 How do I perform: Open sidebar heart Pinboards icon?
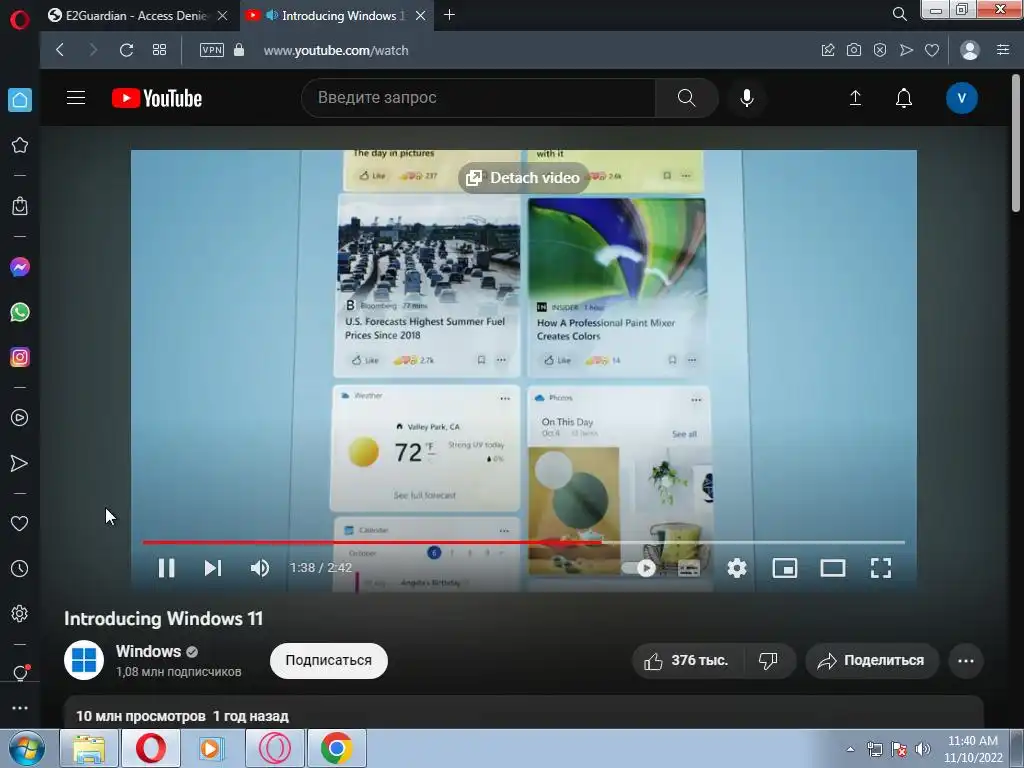pyautogui.click(x=20, y=524)
